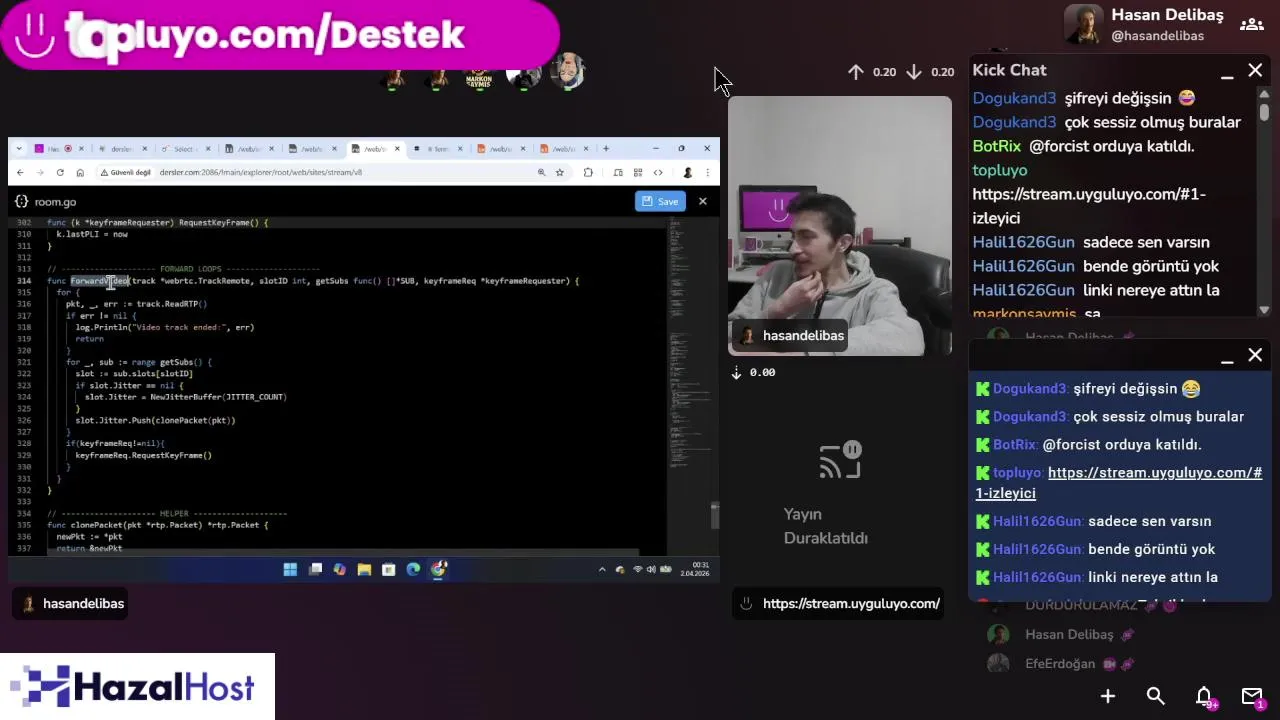Open browser home page icon

click(x=80, y=172)
